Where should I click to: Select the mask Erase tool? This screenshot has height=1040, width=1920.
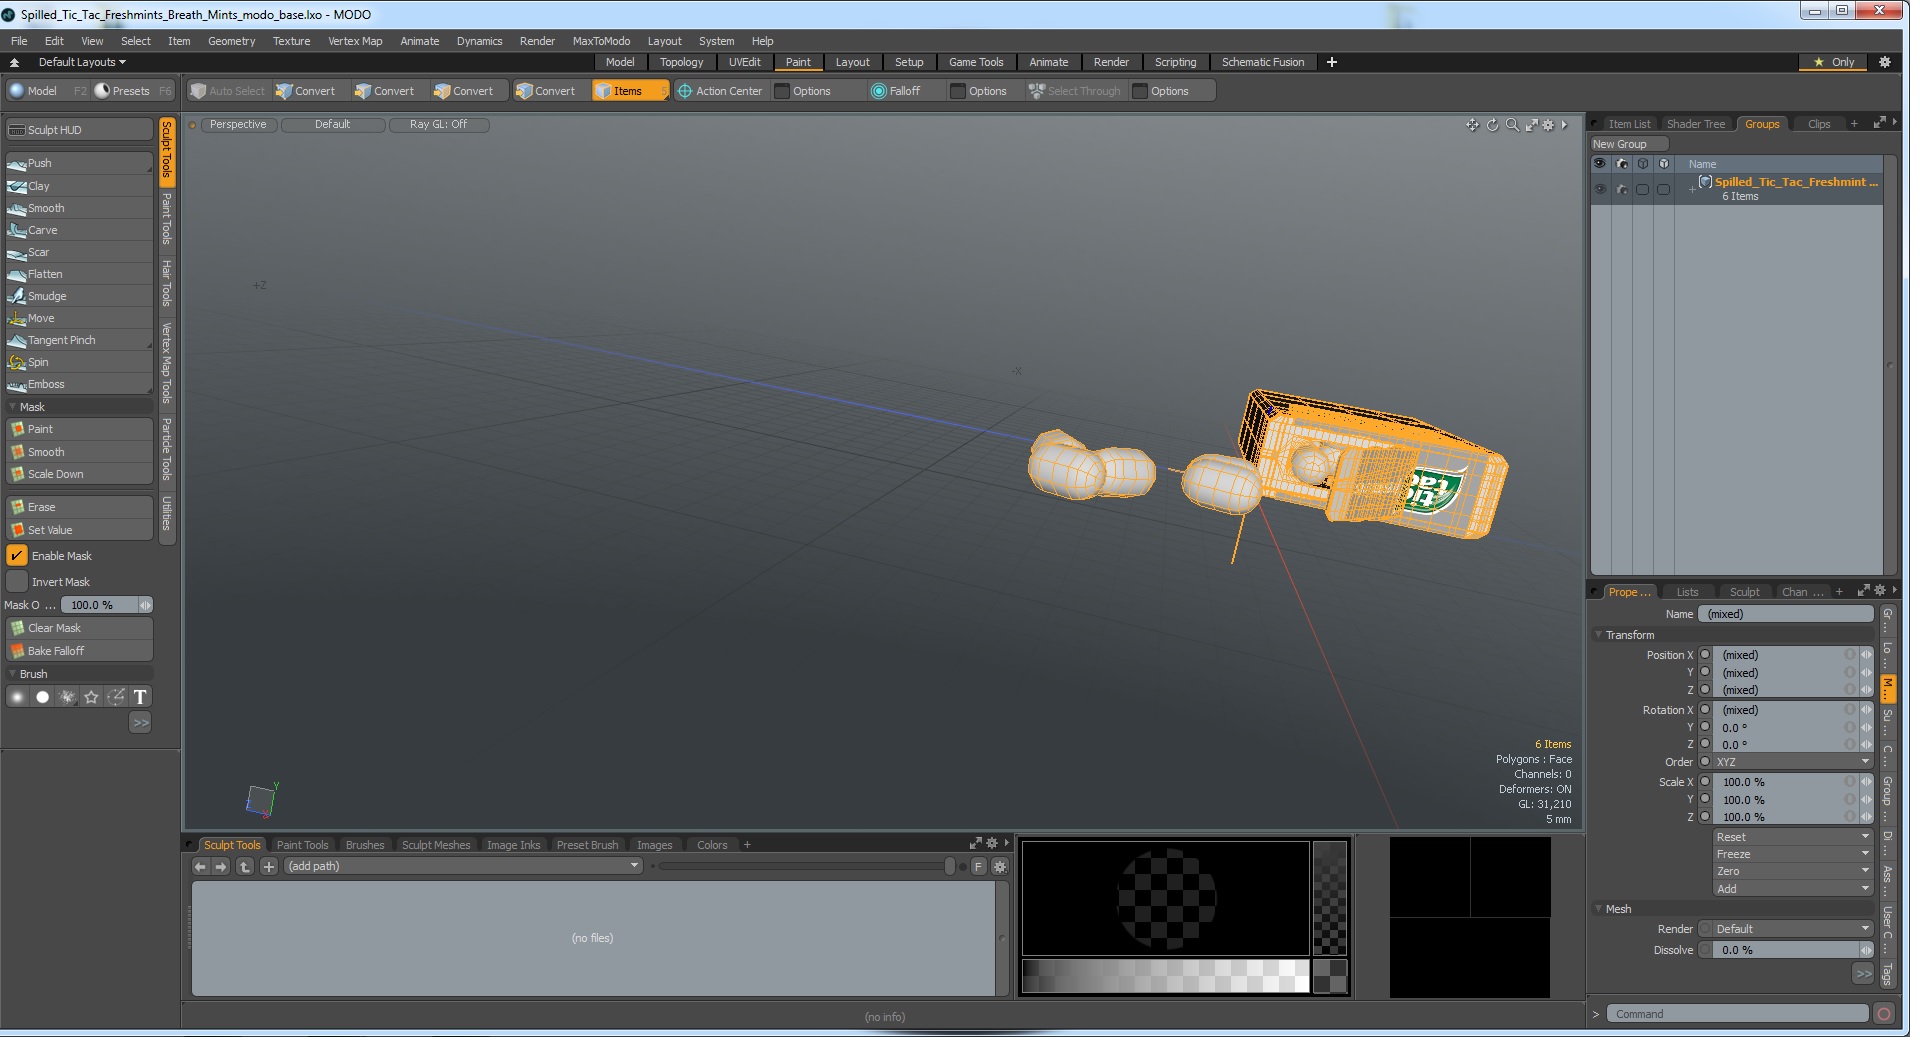(x=79, y=507)
